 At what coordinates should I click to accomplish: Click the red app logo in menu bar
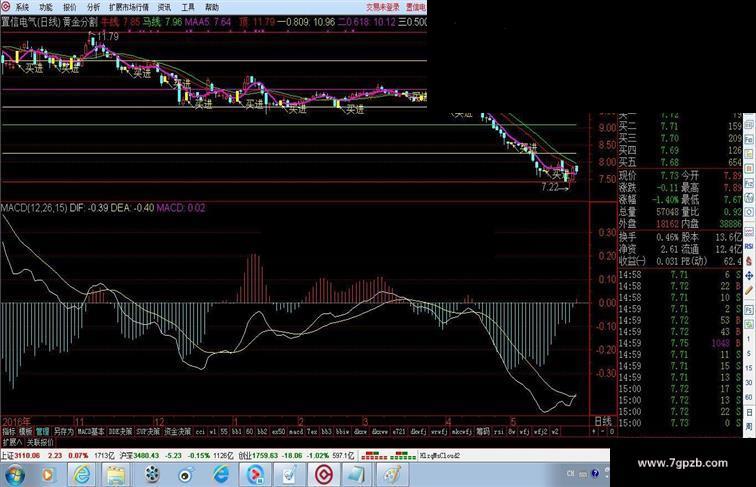(5, 6)
